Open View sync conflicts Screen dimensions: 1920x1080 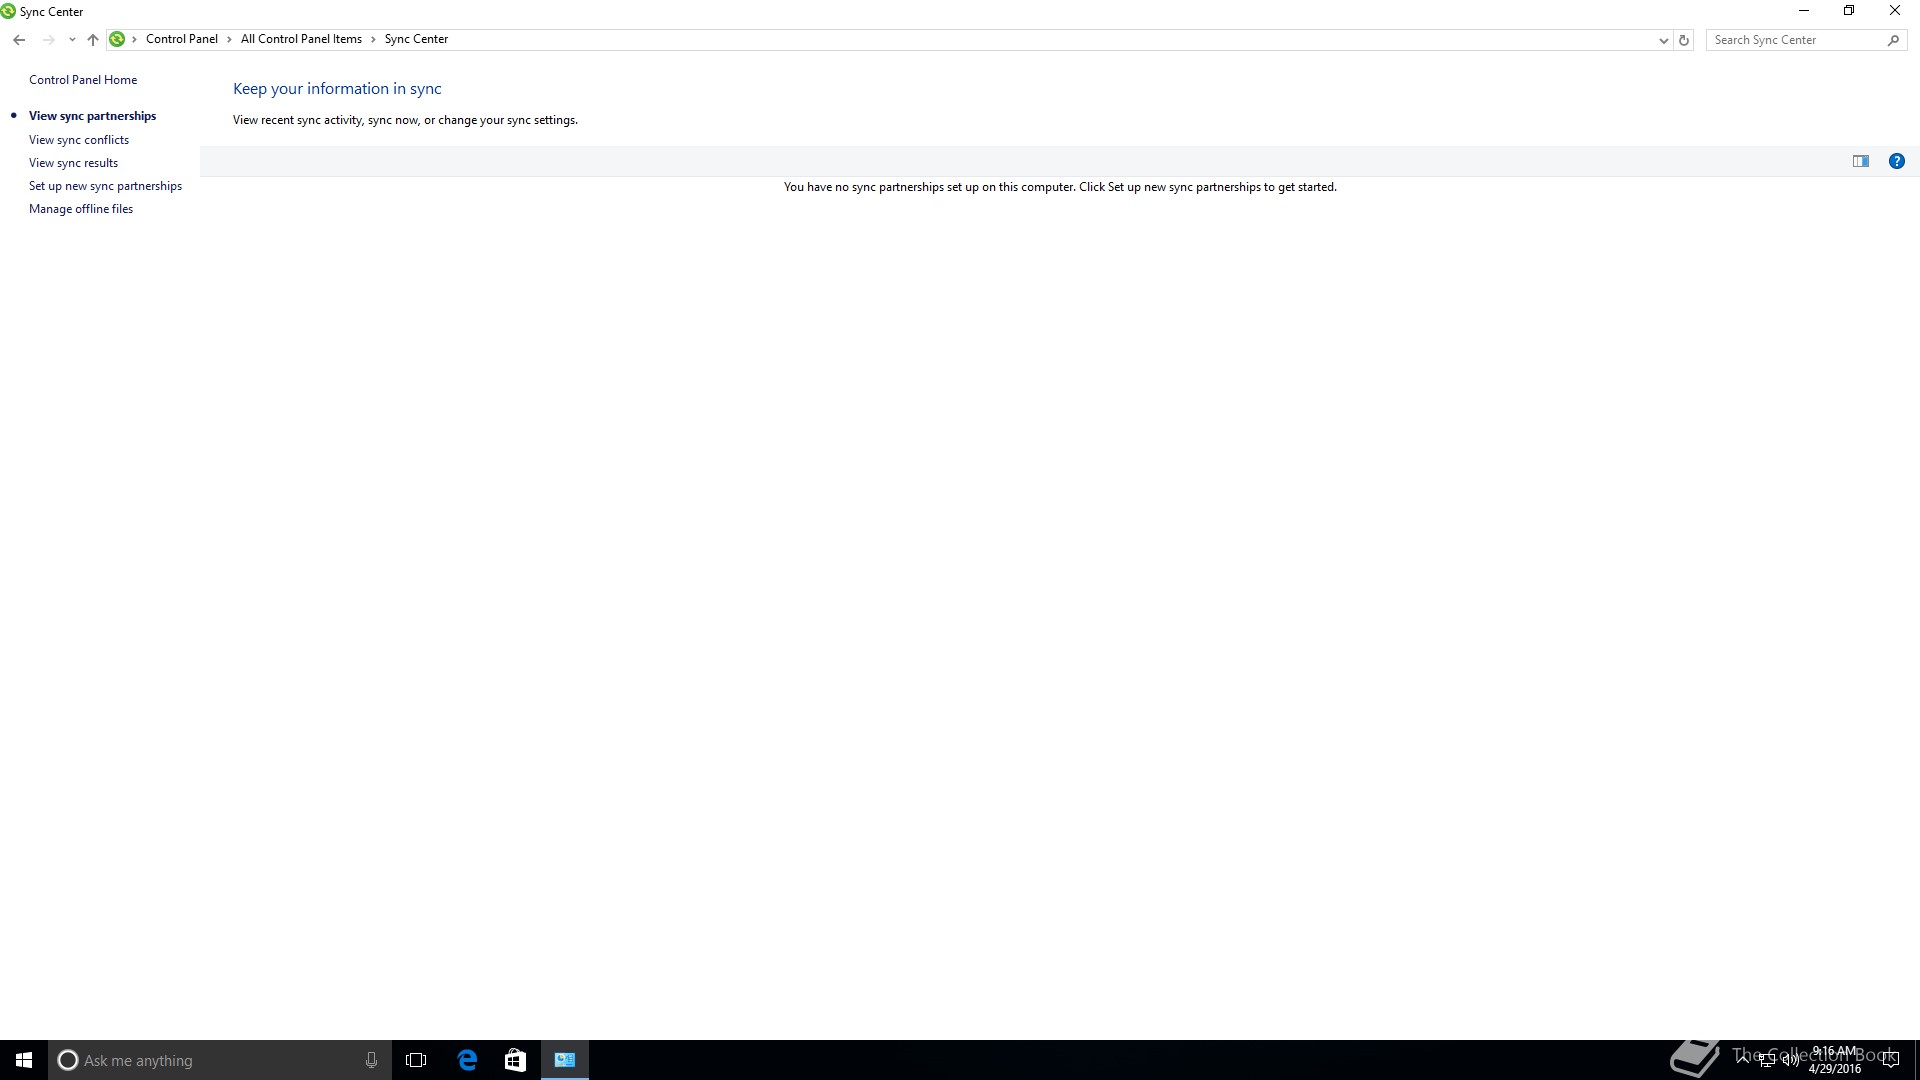click(79, 140)
